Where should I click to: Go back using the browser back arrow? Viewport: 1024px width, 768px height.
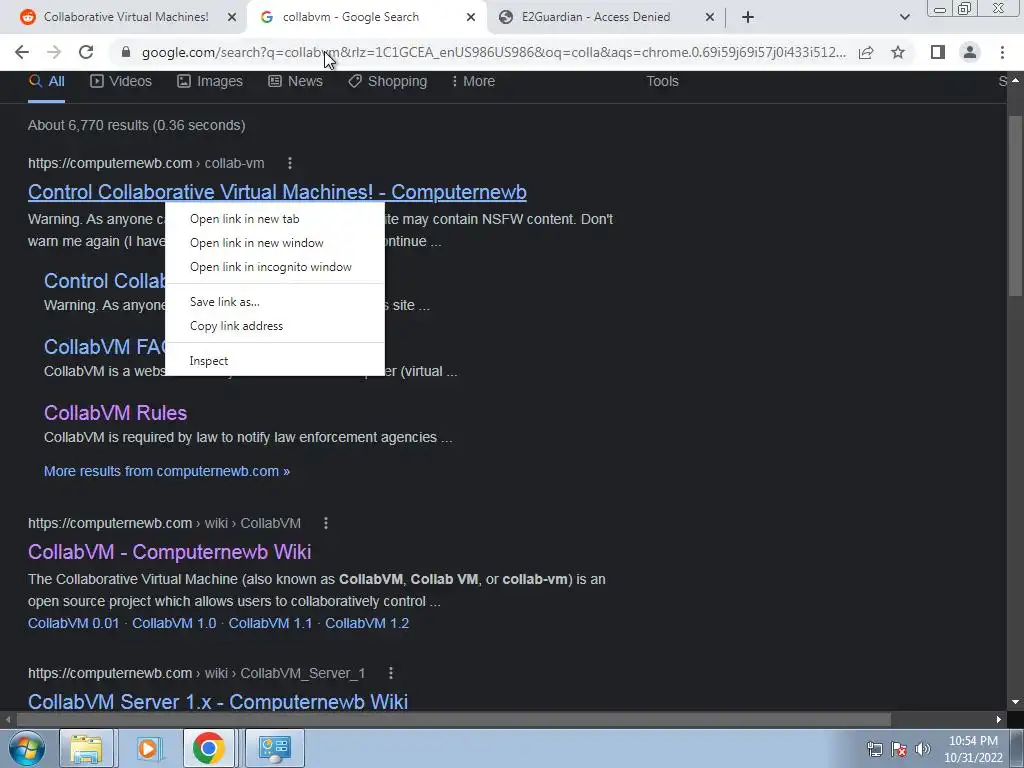pos(22,52)
